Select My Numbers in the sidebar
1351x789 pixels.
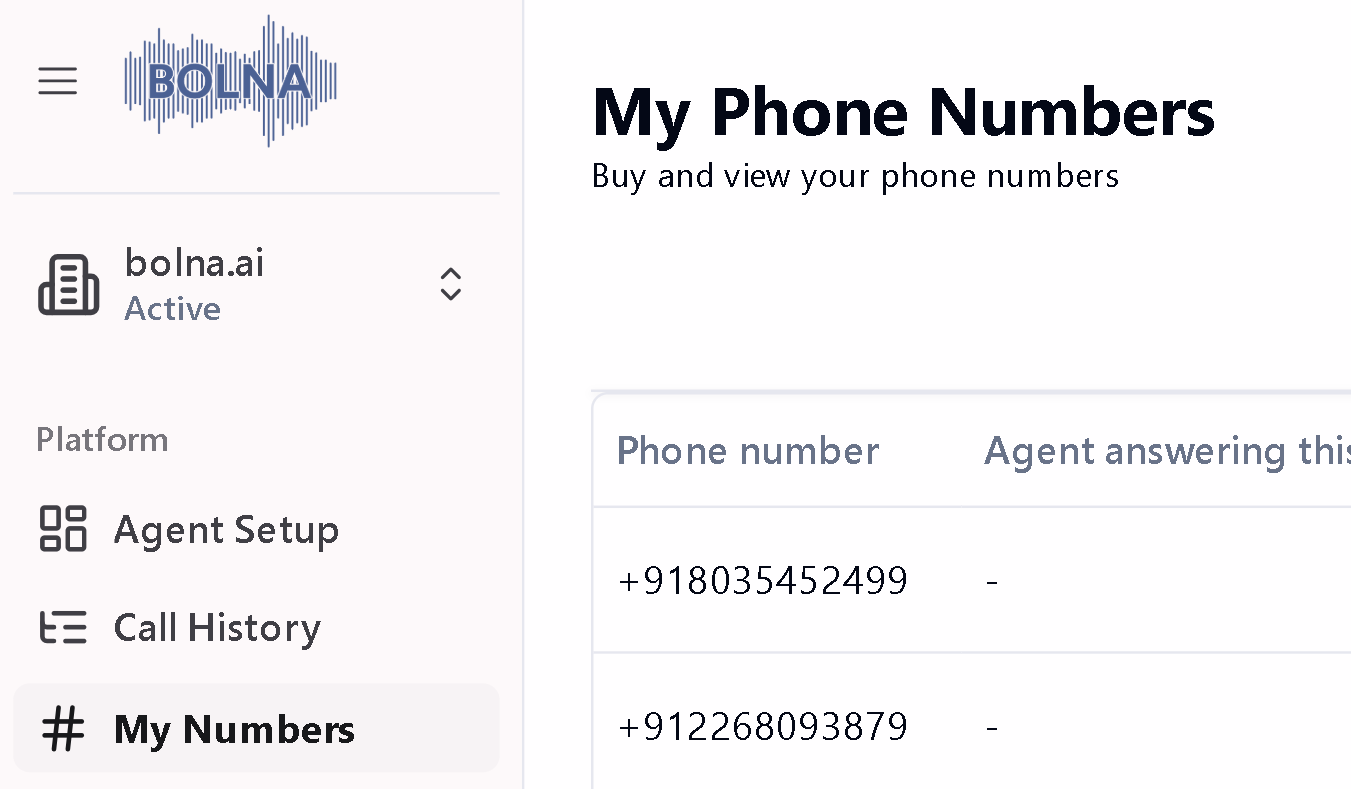(x=233, y=729)
